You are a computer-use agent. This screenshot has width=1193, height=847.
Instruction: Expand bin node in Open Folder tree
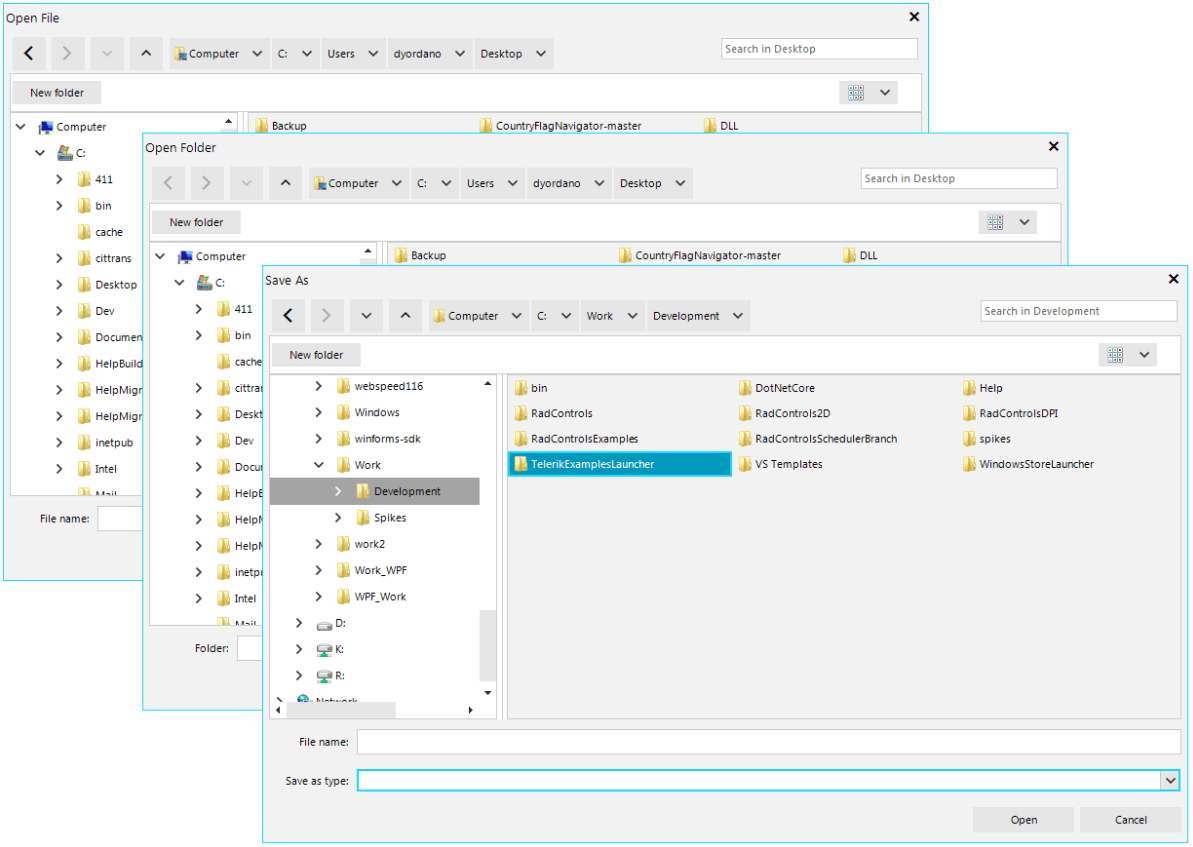[x=199, y=335]
